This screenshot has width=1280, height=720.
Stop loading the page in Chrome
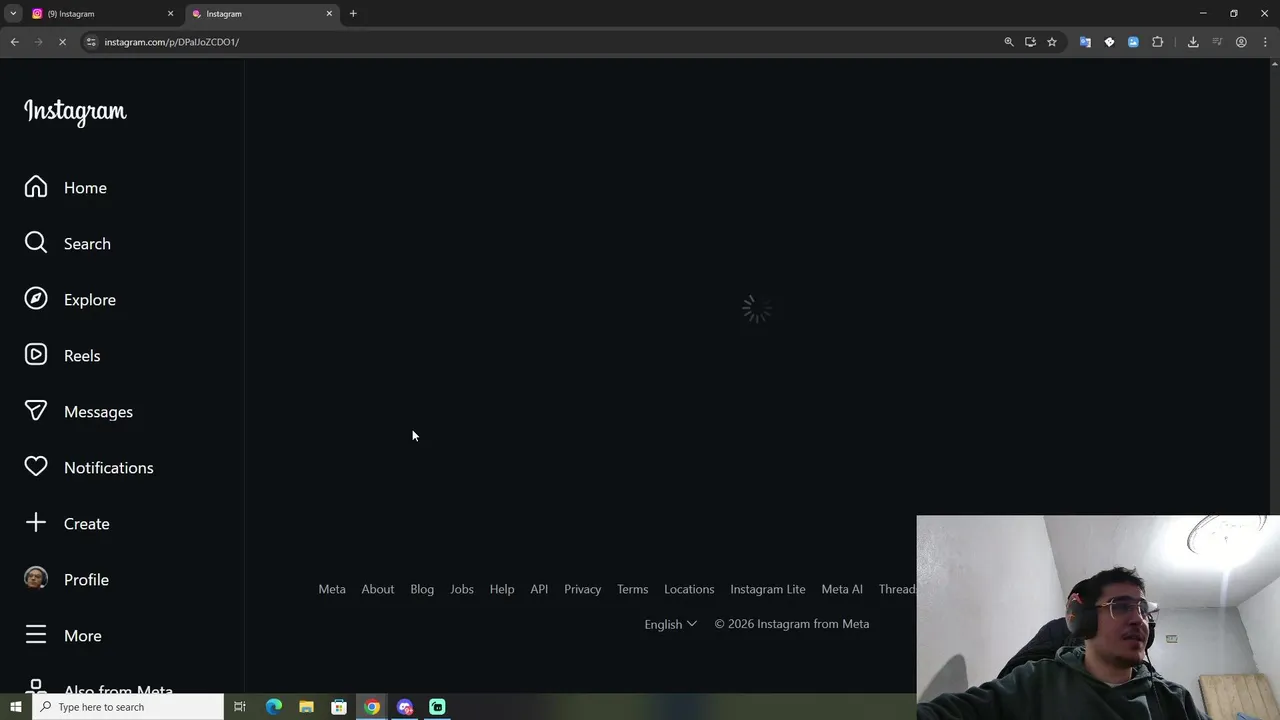pos(62,42)
